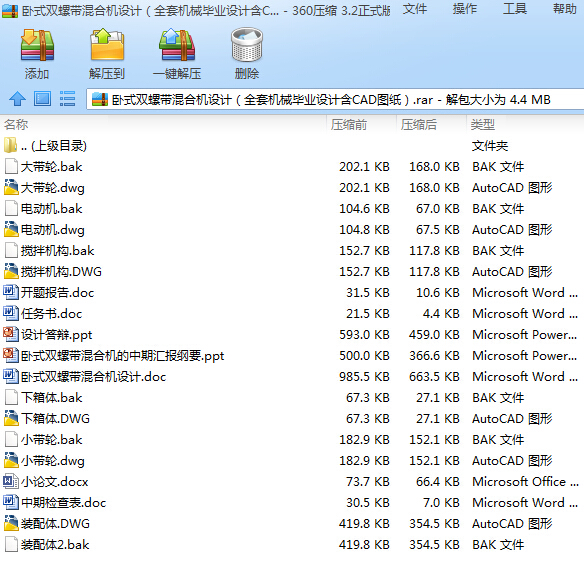Switch to list view button

(x=67, y=99)
